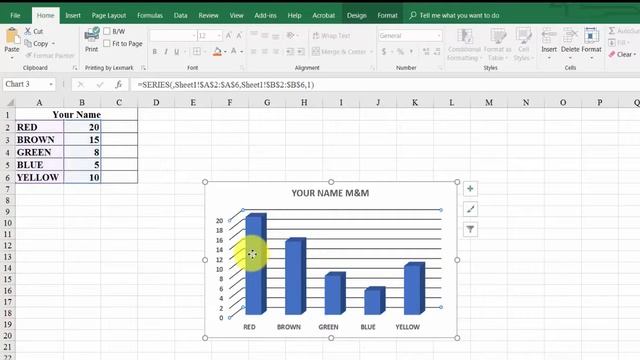The height and width of the screenshot is (360, 640).
Task: Click the Chart Elements plus button
Action: click(x=470, y=189)
